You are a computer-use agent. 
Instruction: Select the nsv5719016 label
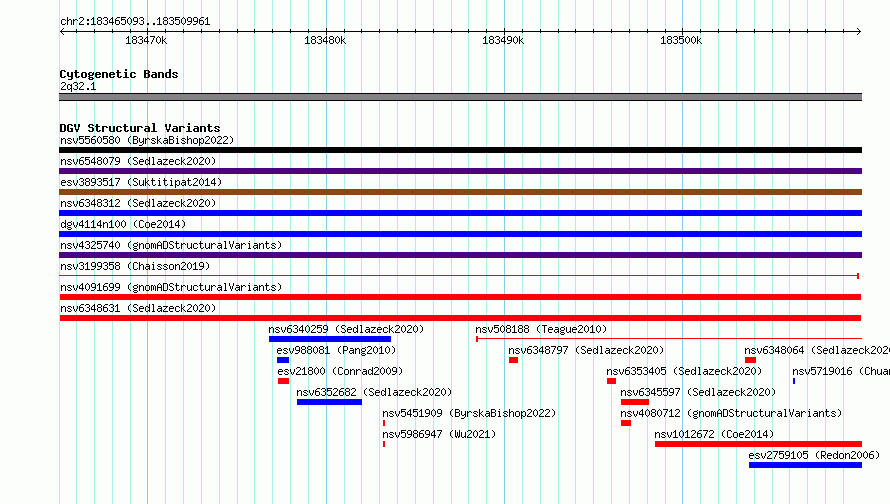click(841, 371)
